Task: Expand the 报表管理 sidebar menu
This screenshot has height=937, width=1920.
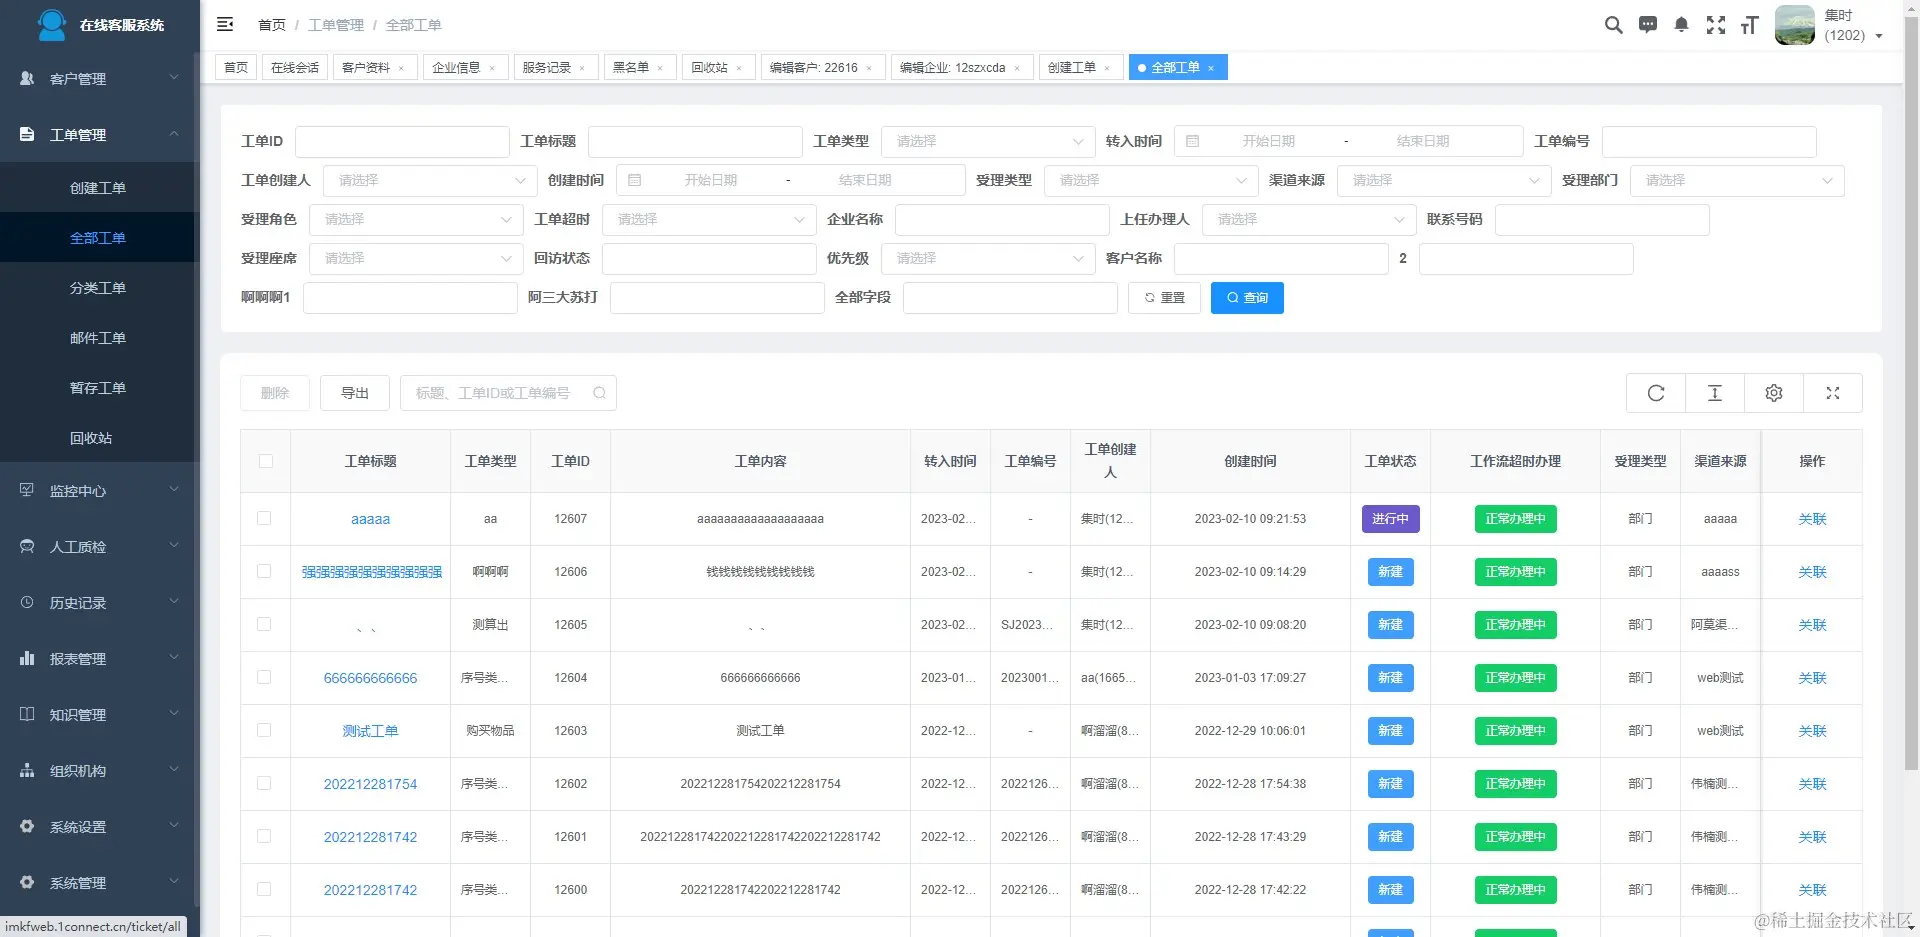Action: (100, 658)
